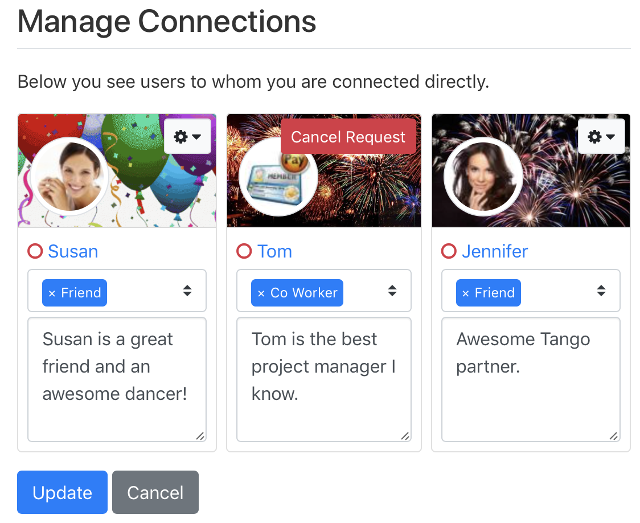Remove the Friend tag from Jennifer
Viewport: 640px width, 523px height.
[x=466, y=293]
